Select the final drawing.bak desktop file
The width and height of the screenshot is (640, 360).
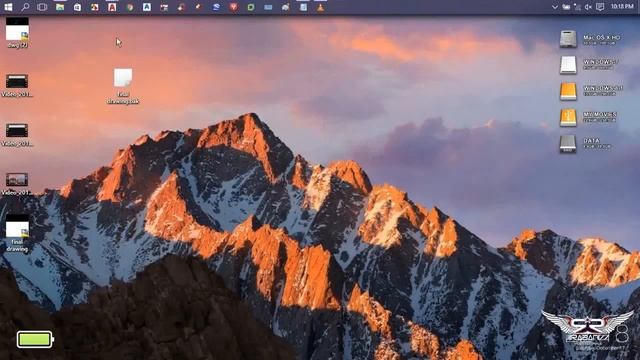click(x=123, y=86)
